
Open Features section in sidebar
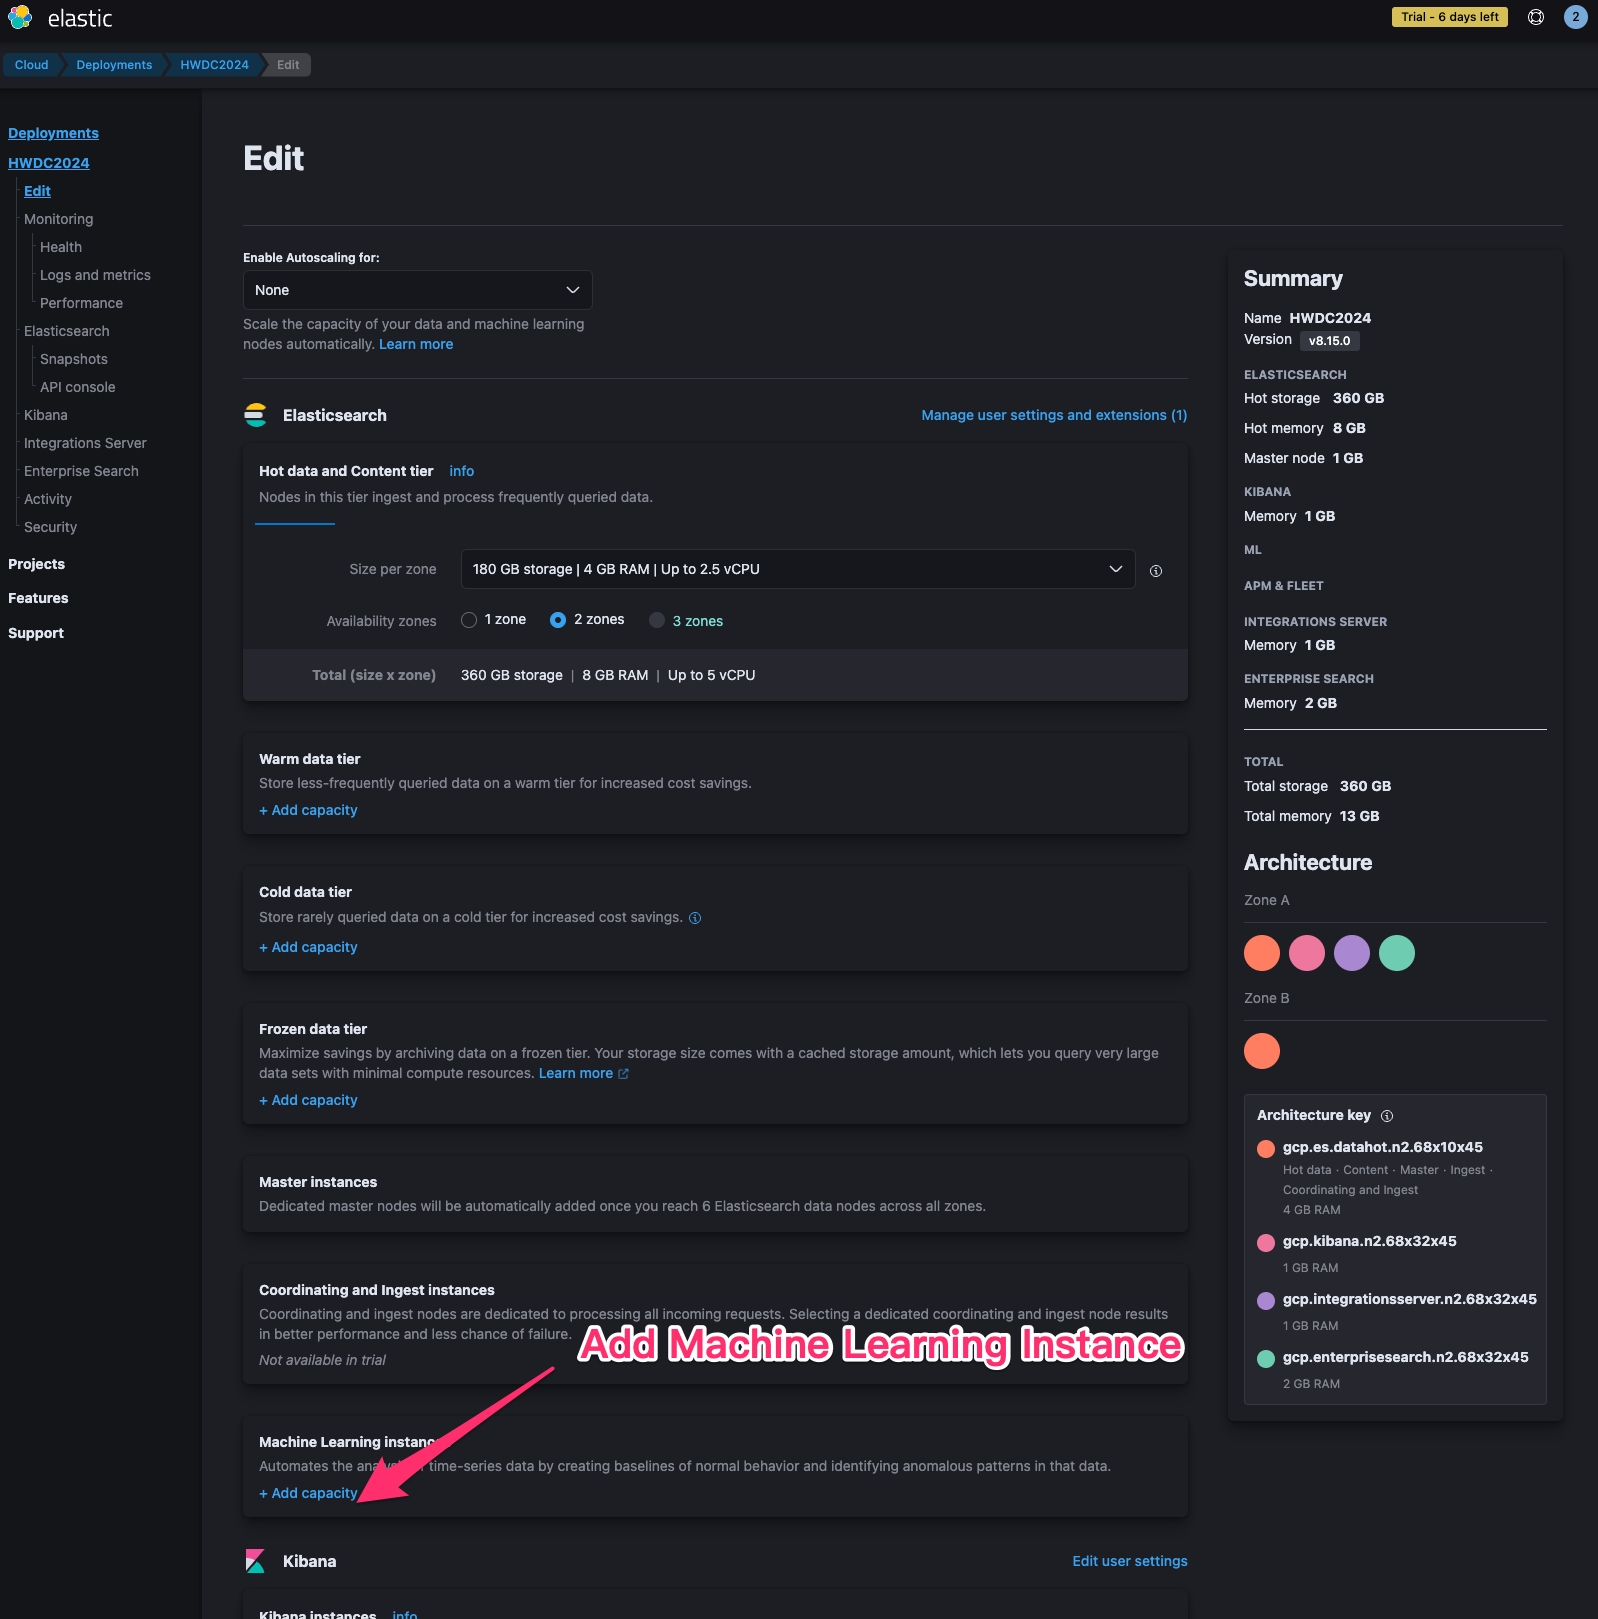[x=38, y=598]
